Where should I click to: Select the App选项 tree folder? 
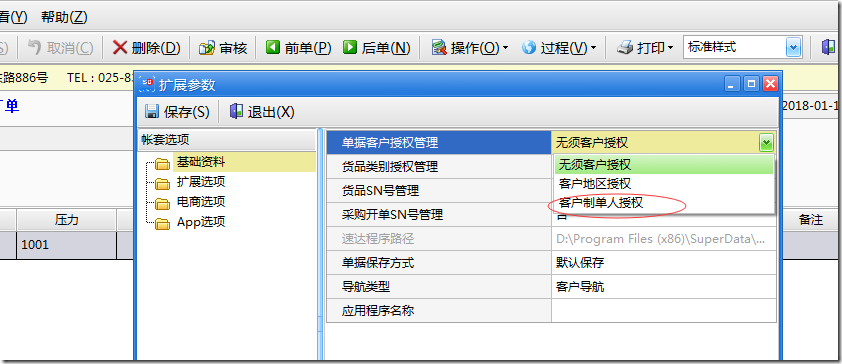[201, 222]
